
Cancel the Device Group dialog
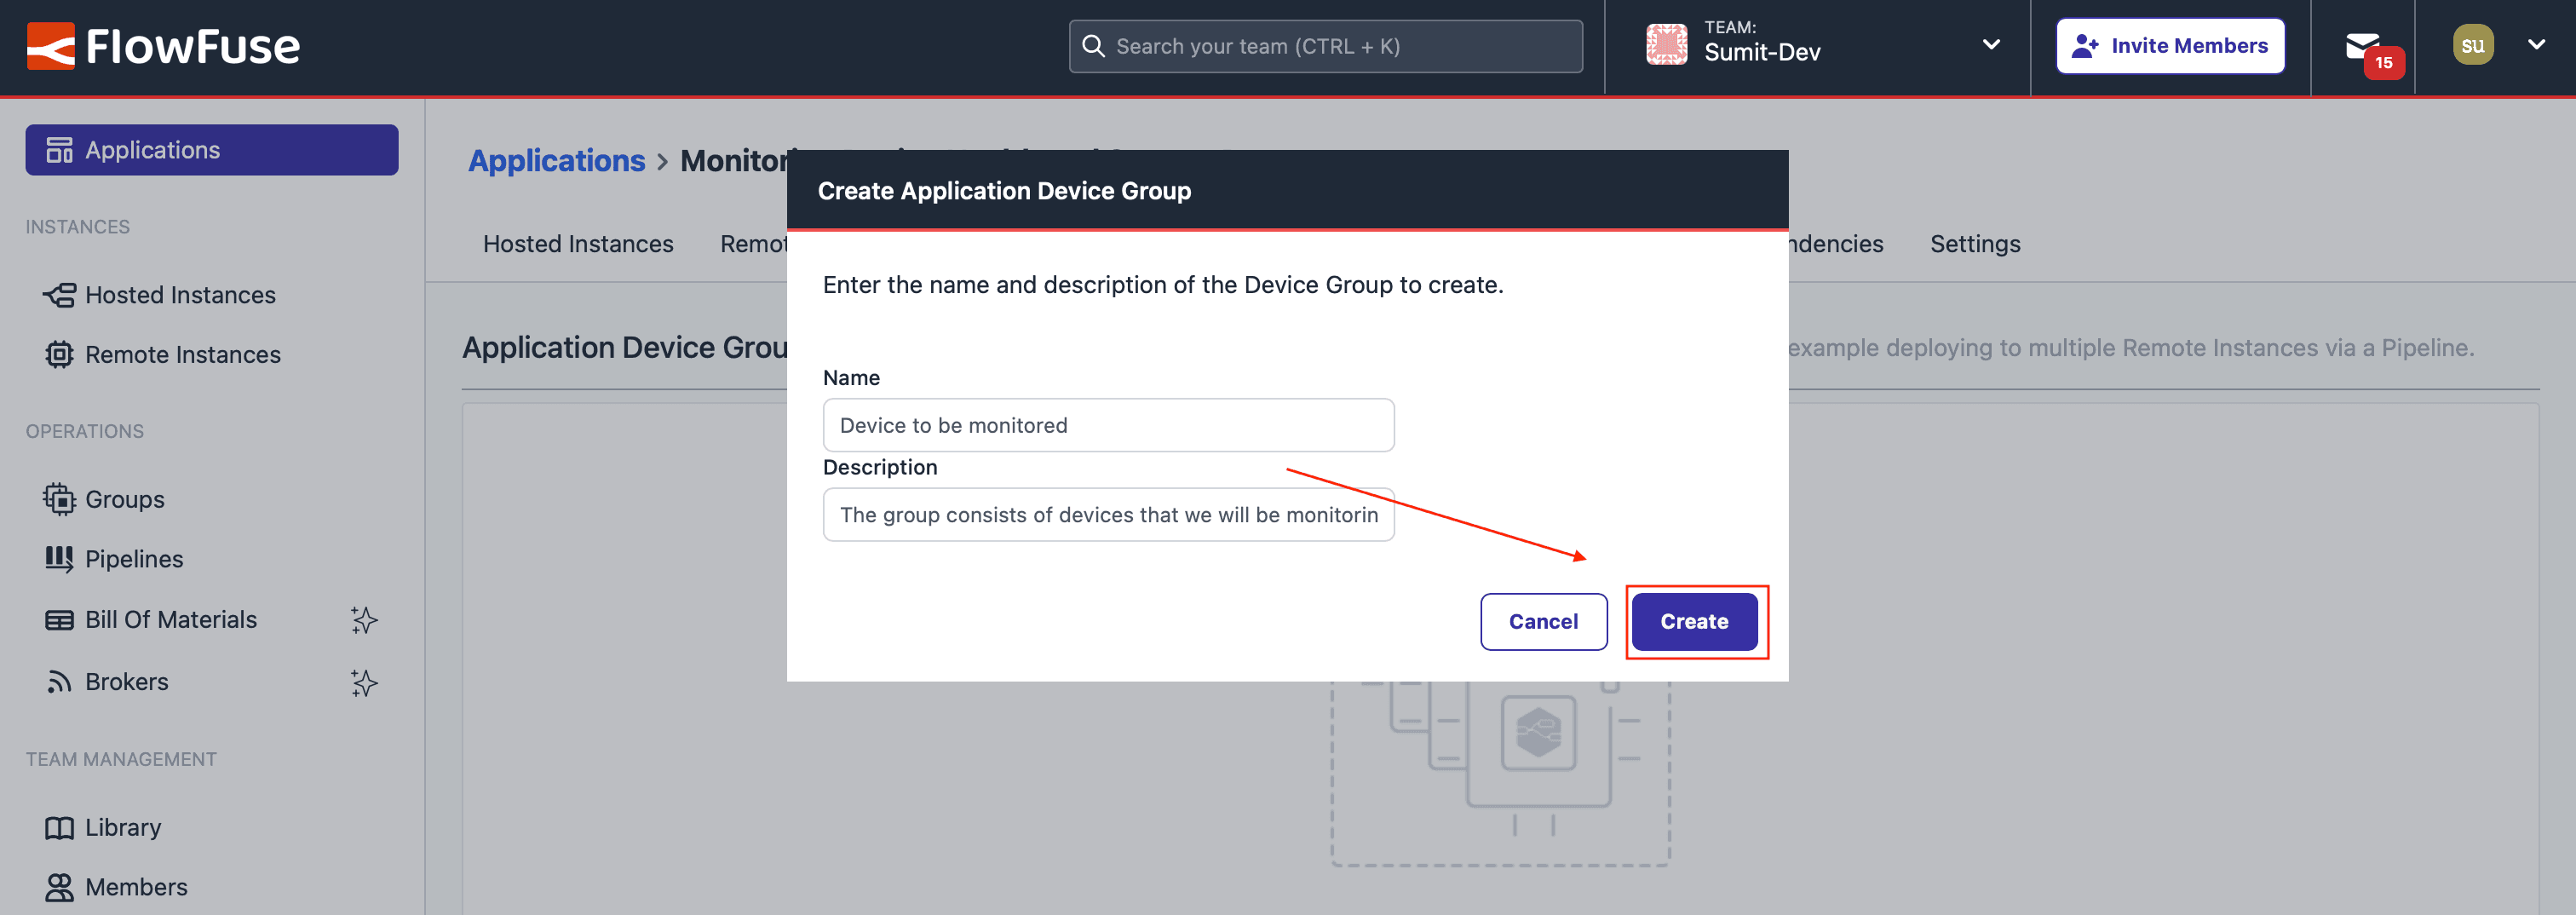tap(1543, 621)
